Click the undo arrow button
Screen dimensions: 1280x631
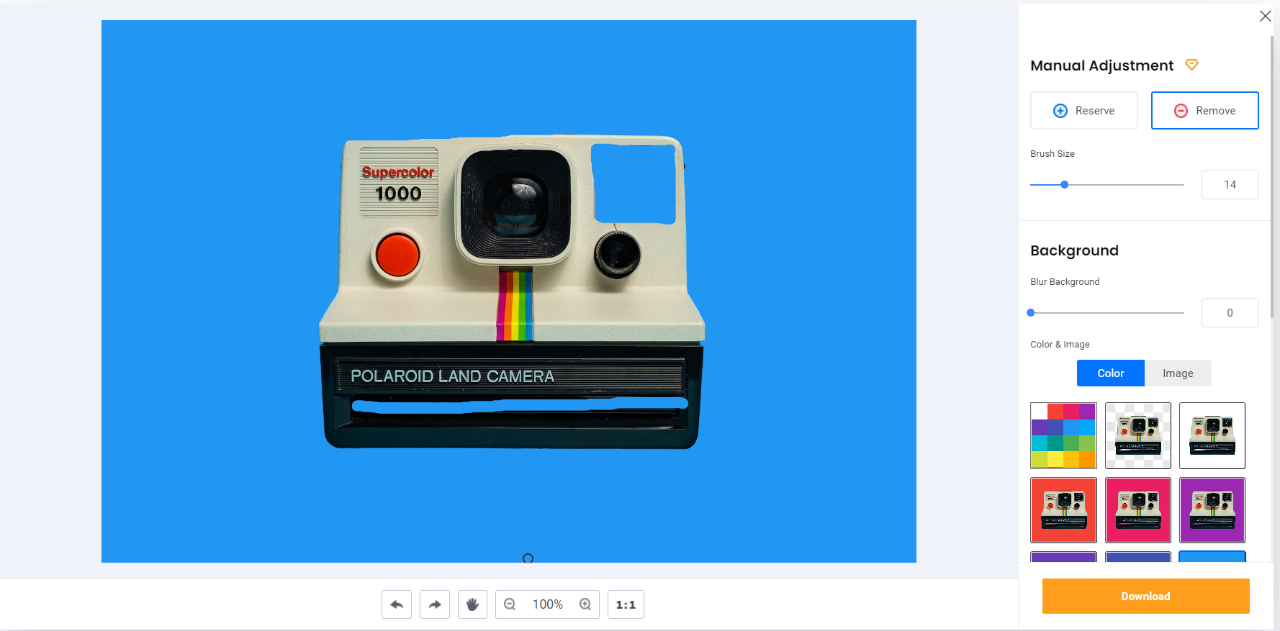[396, 604]
